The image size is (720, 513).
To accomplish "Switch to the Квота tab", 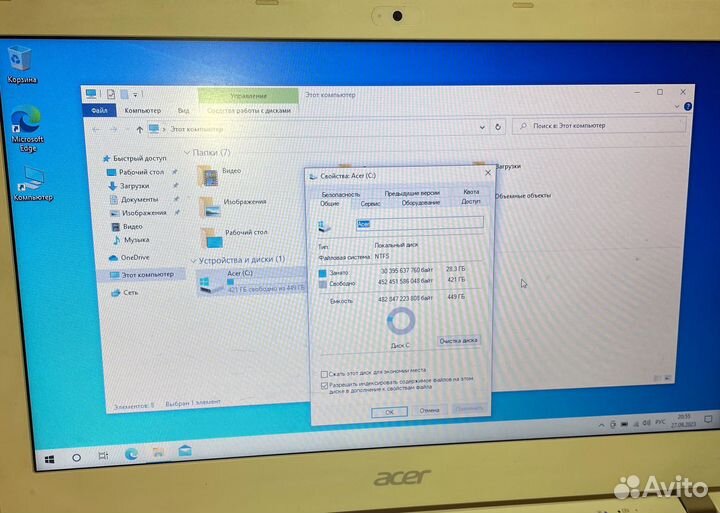I will coord(471,192).
